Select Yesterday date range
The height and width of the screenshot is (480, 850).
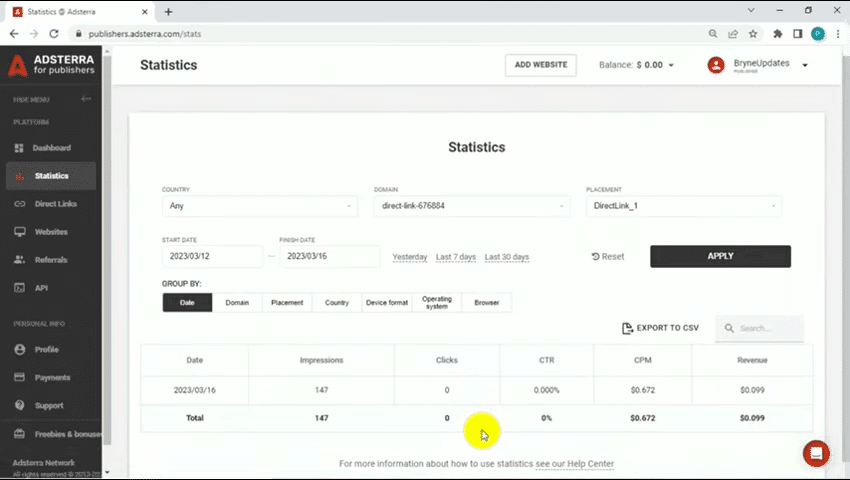coord(410,257)
